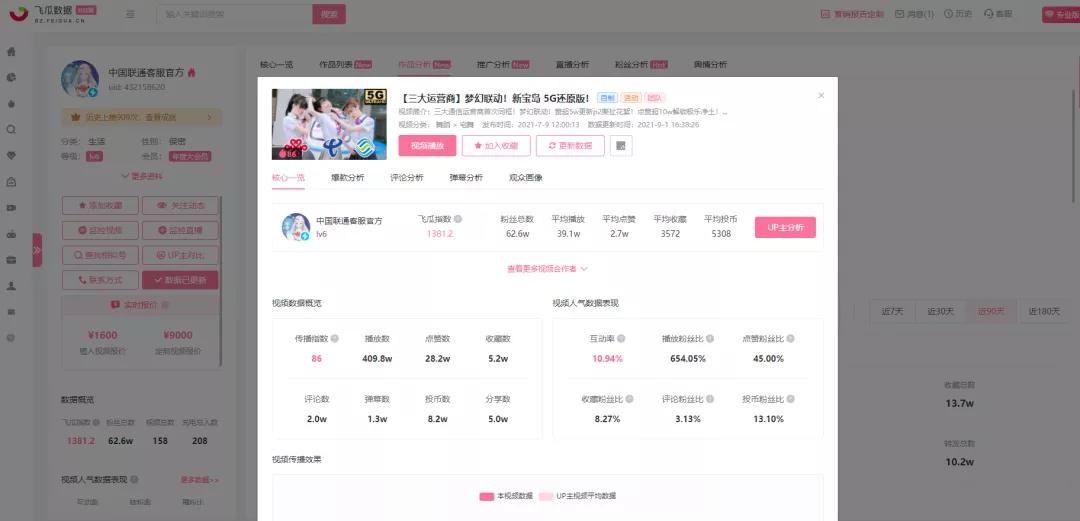Click the uploader avatar in the dialog
The image size is (1080, 521).
[x=295, y=227]
